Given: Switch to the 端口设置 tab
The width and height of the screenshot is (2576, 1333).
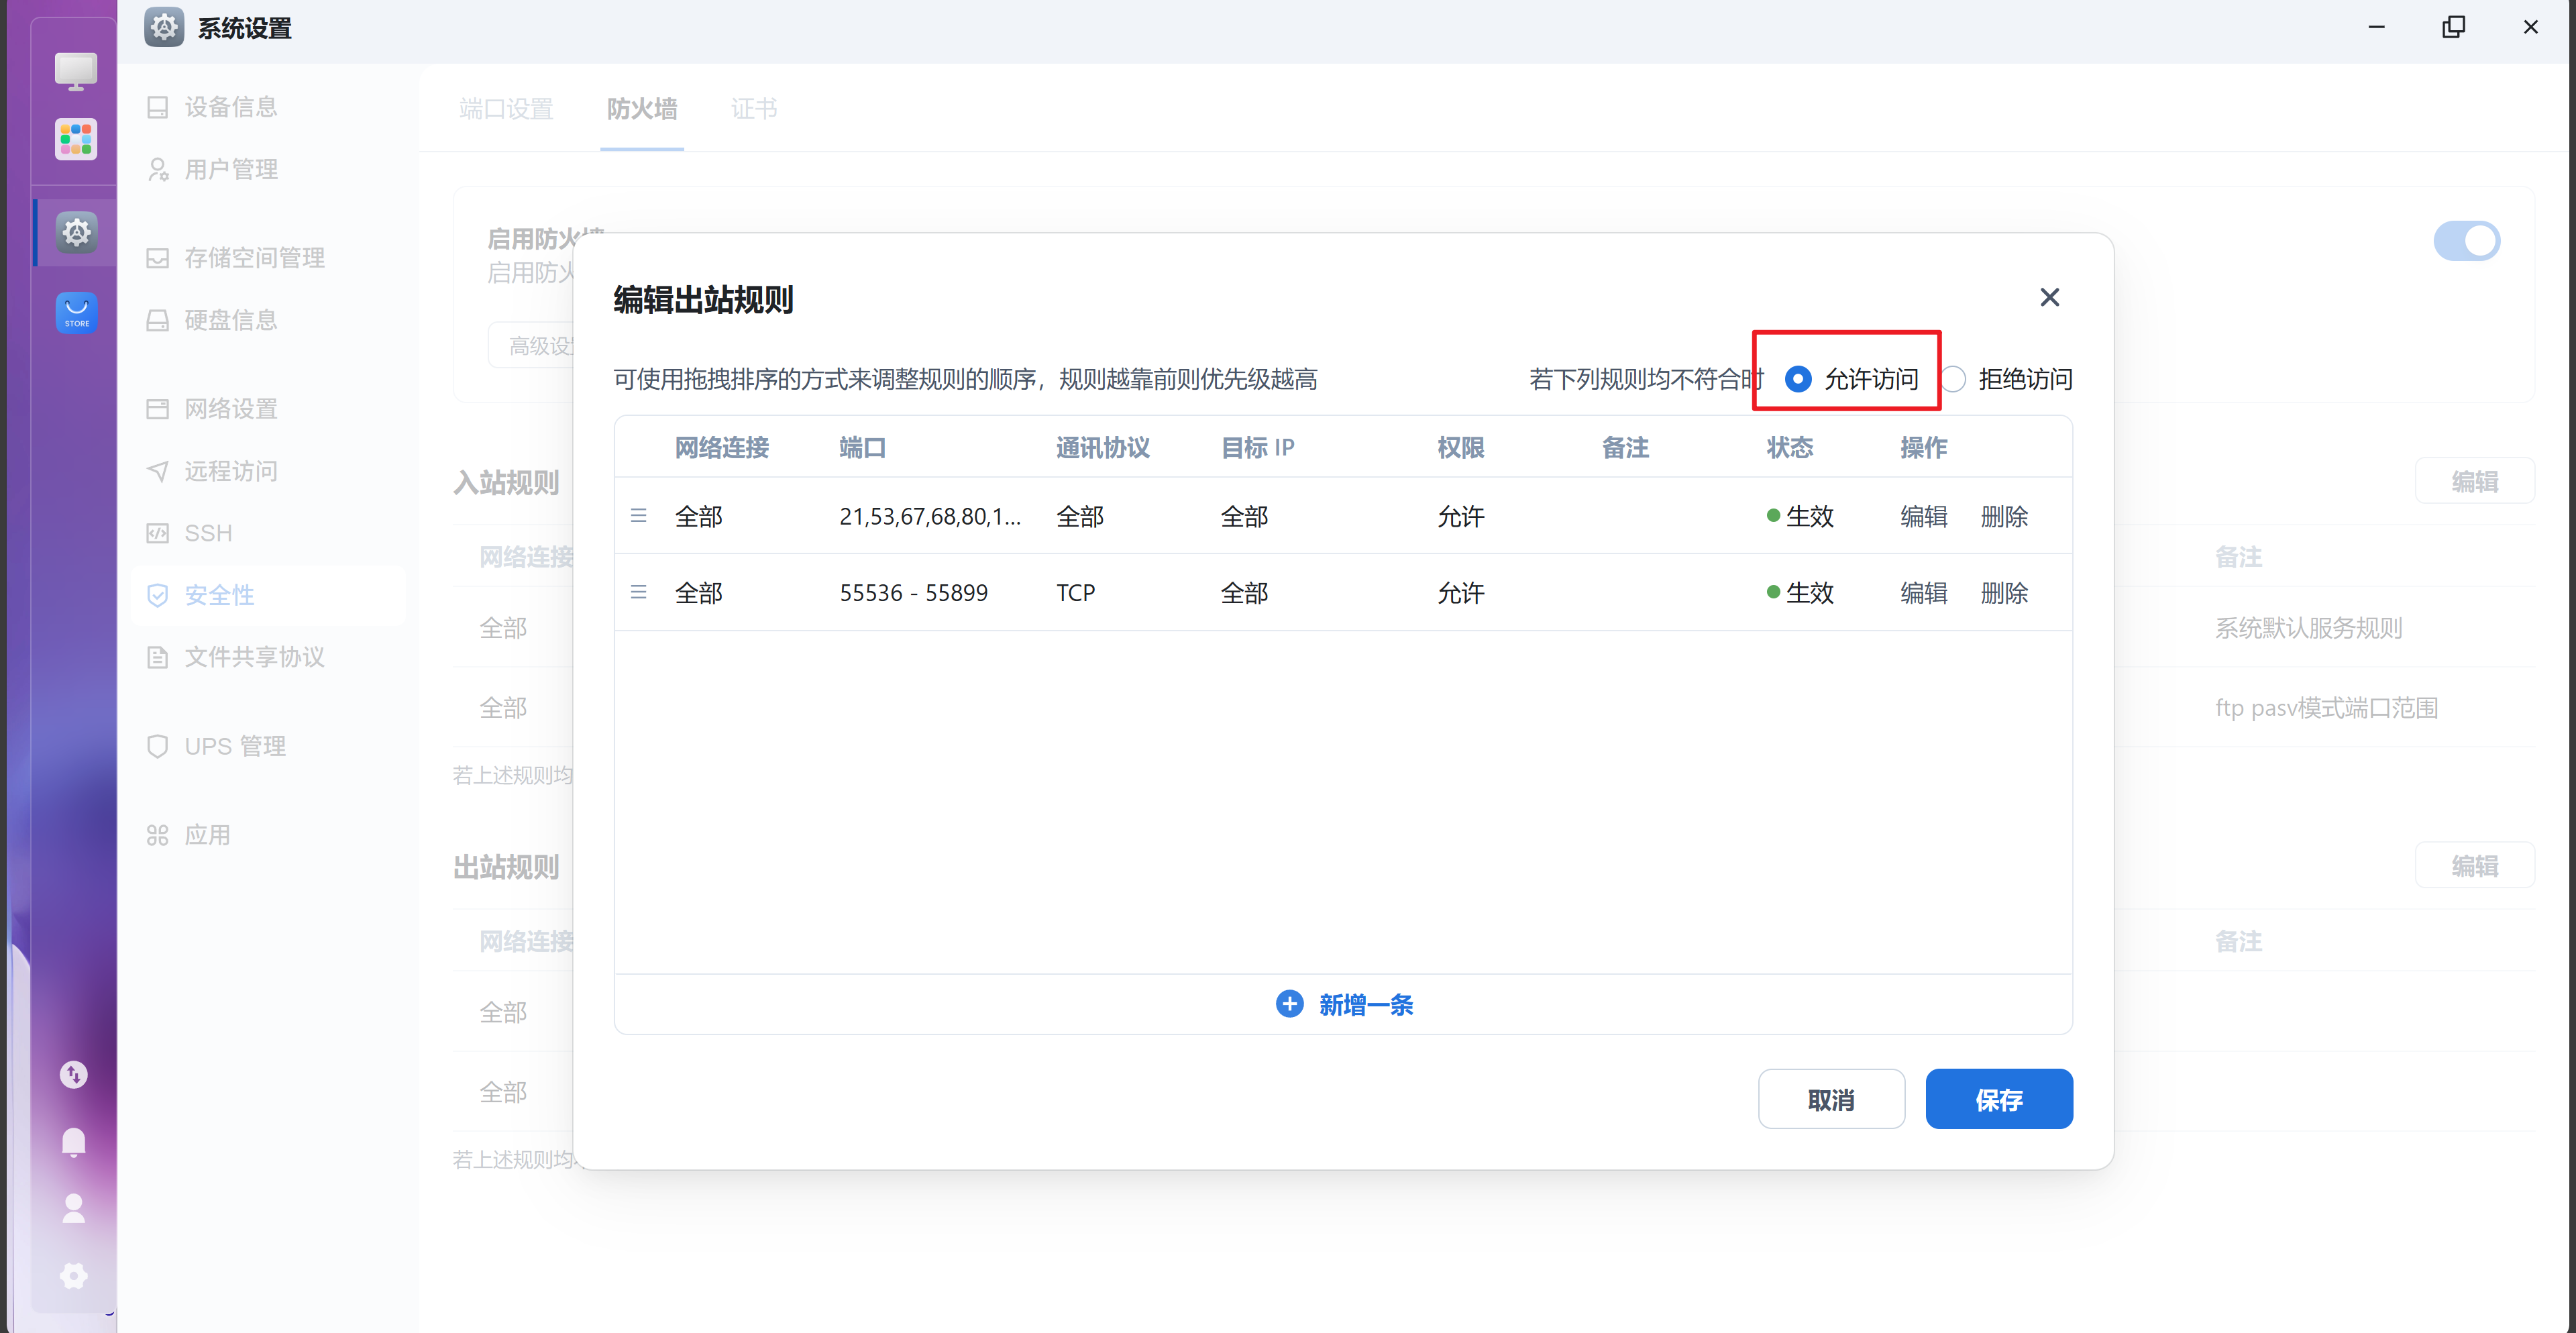Looking at the screenshot, I should 506,109.
